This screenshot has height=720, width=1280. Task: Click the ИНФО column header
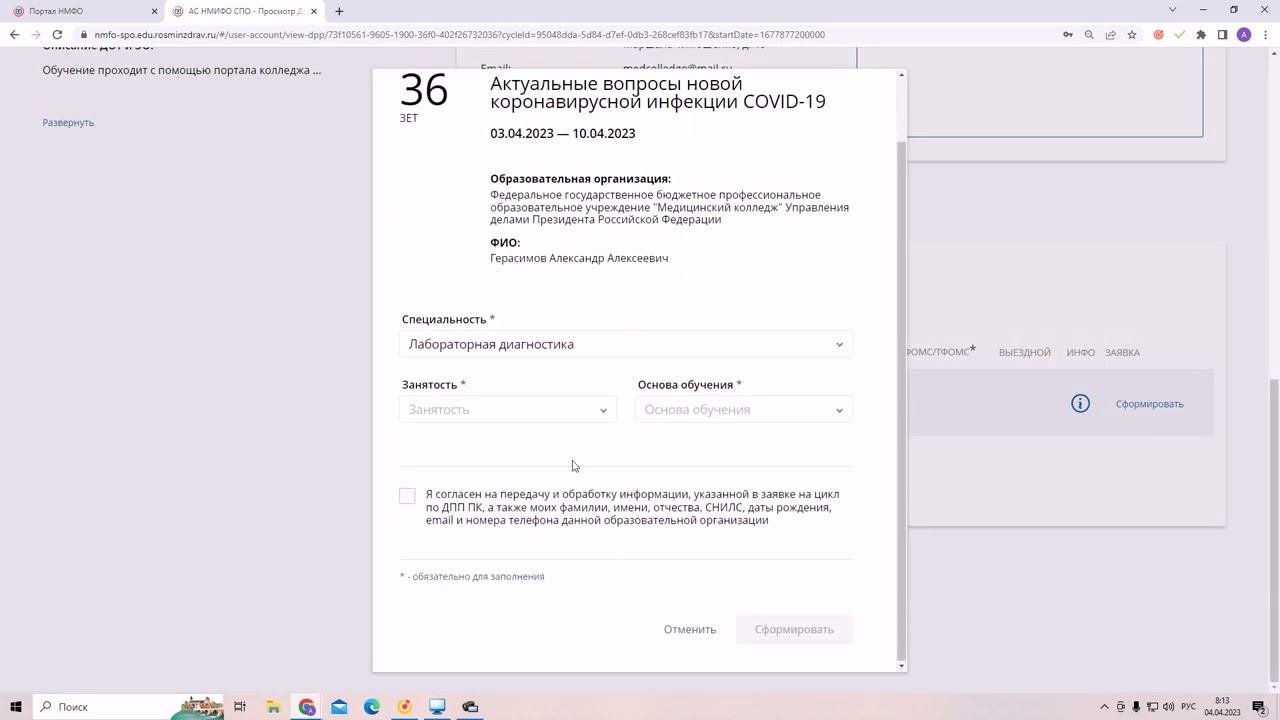pos(1080,353)
